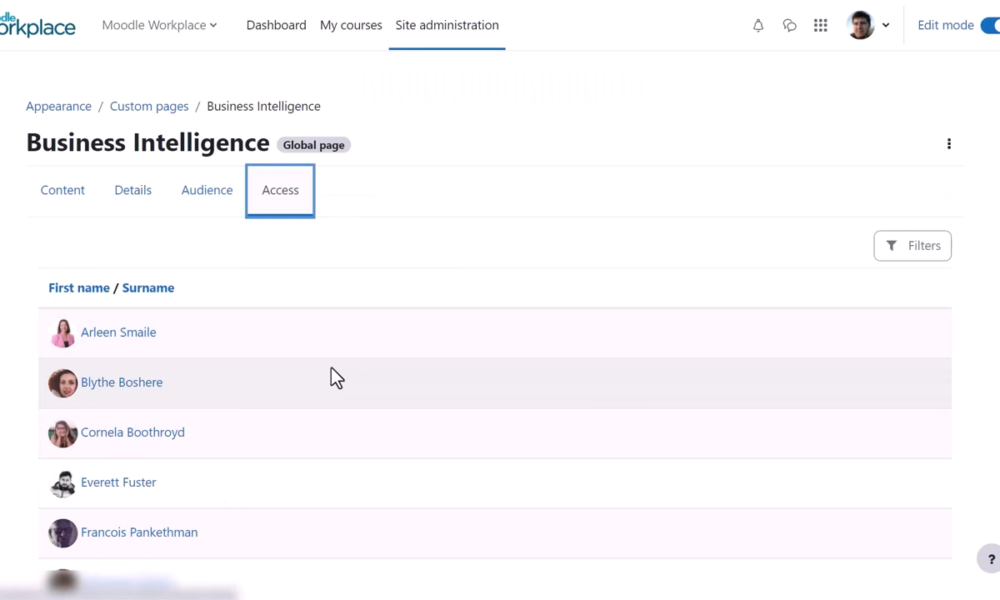Open the grid launcher icon
The height and width of the screenshot is (600, 1000).
[x=820, y=26]
